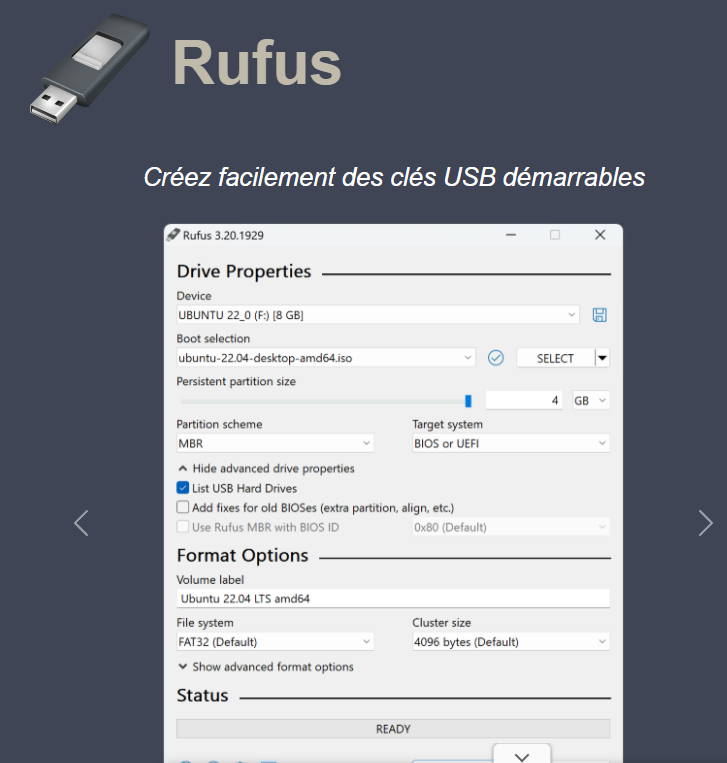The image size is (727, 763).
Task: Click the Rufus 3.20.1929 title text
Action: click(223, 236)
